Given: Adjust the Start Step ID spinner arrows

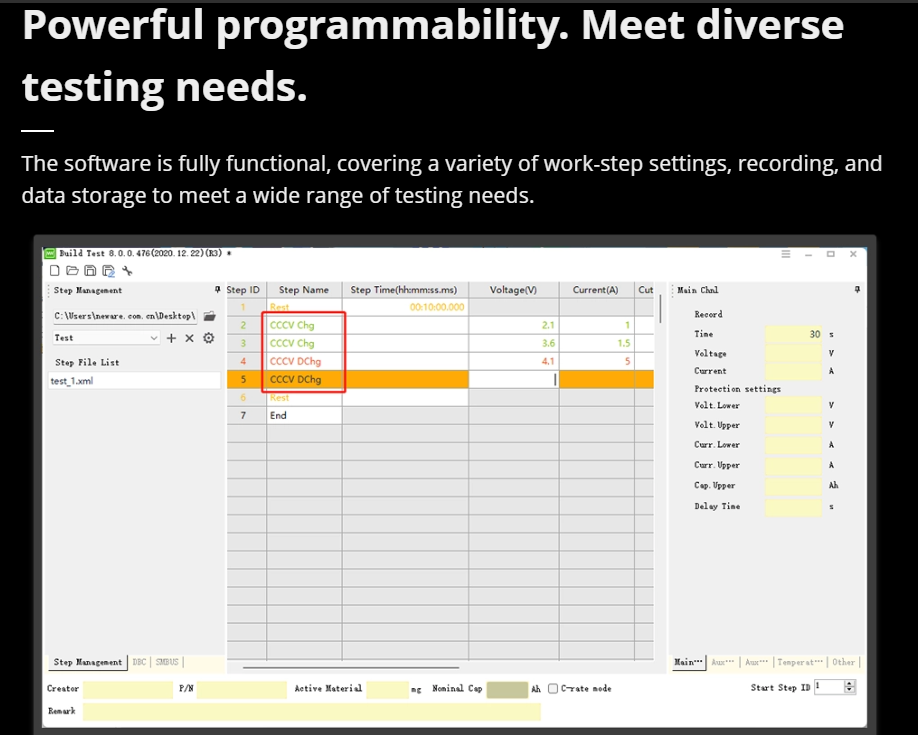Looking at the screenshot, I should tap(850, 687).
